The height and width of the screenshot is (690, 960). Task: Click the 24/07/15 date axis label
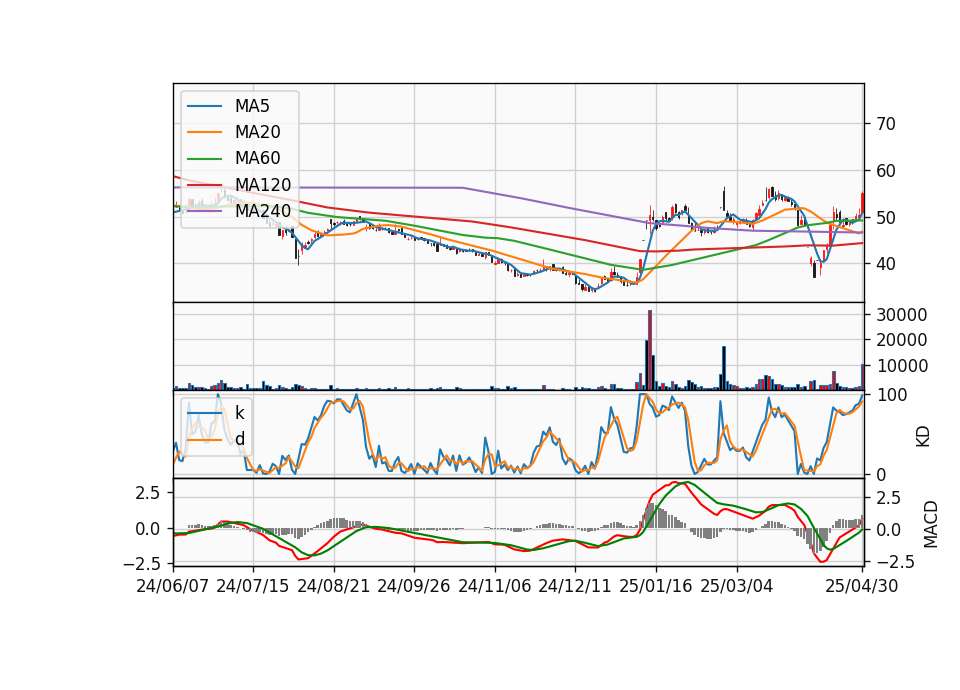(x=252, y=586)
